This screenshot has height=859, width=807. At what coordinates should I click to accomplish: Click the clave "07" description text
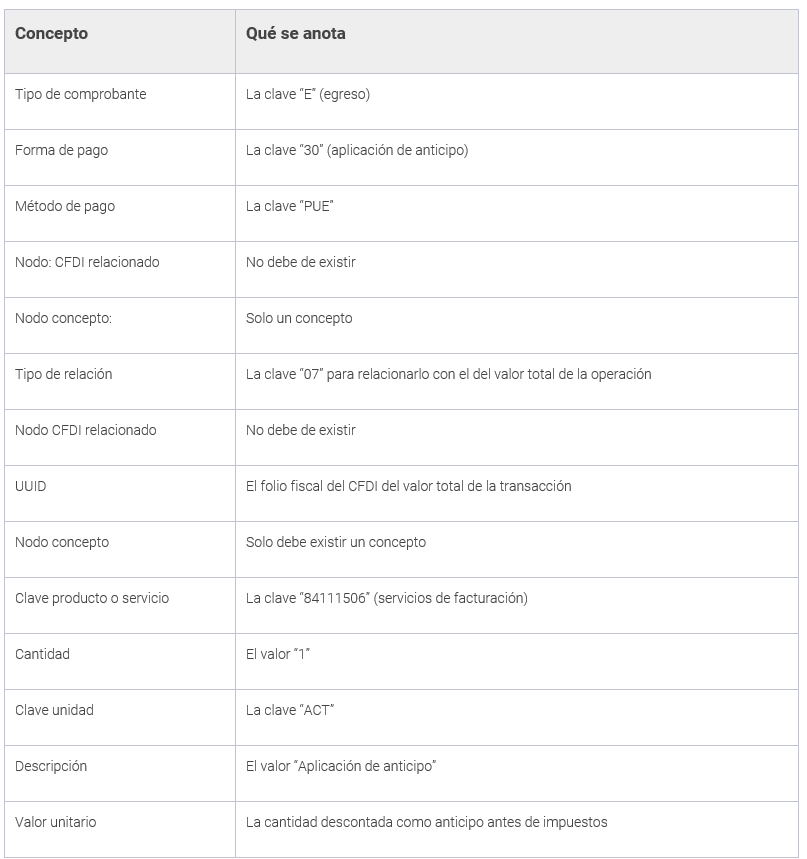tap(448, 374)
